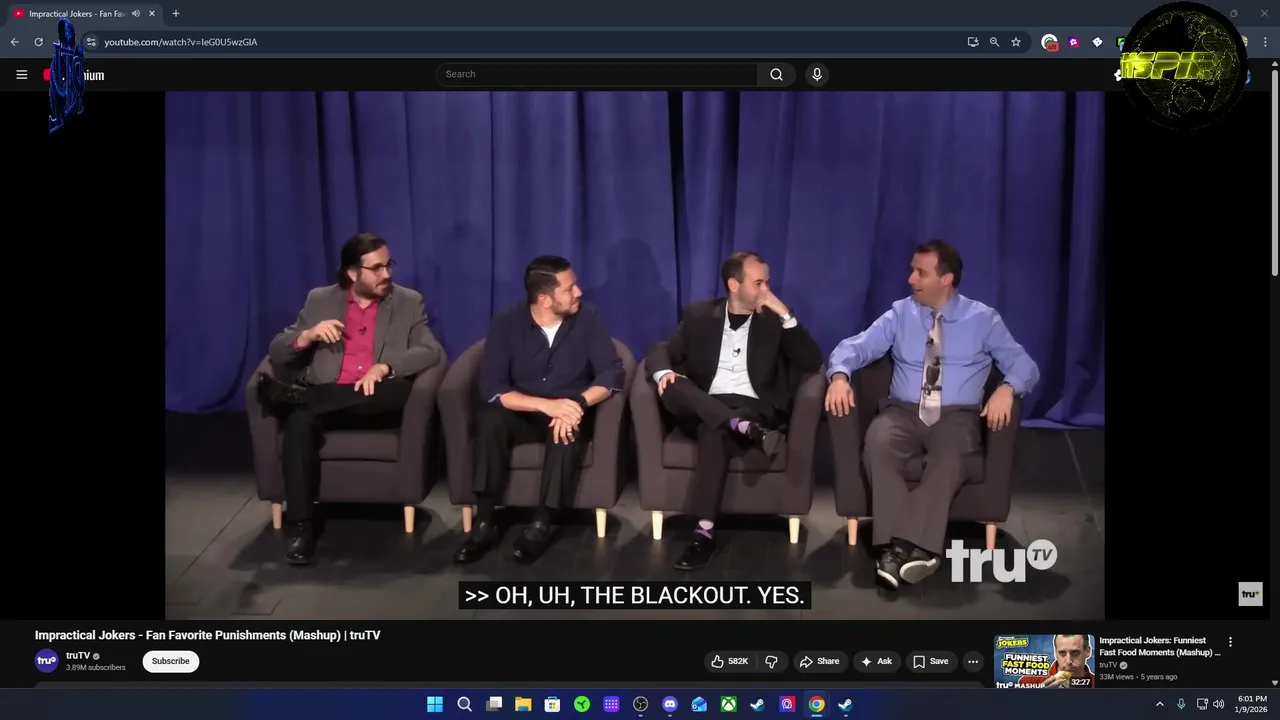
Task: Click the YouTube search input field
Action: pos(596,74)
